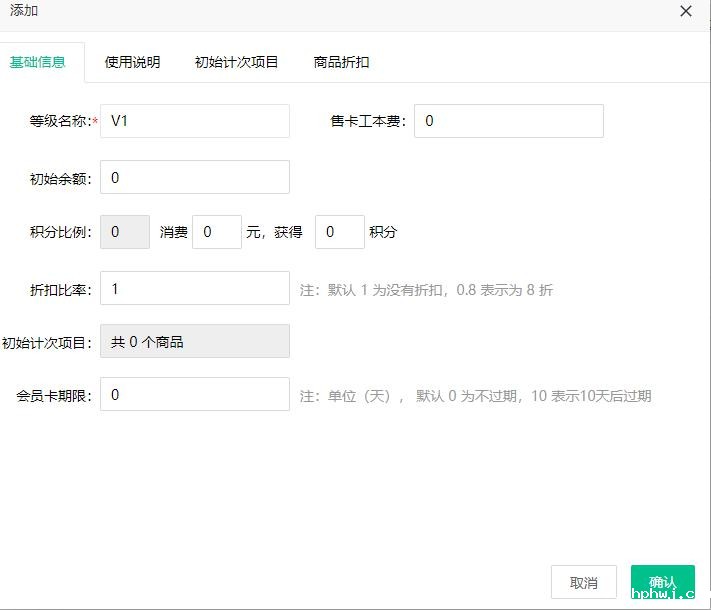The height and width of the screenshot is (610, 711).
Task: Click the expiry note about 10天后过期
Action: pos(475,396)
